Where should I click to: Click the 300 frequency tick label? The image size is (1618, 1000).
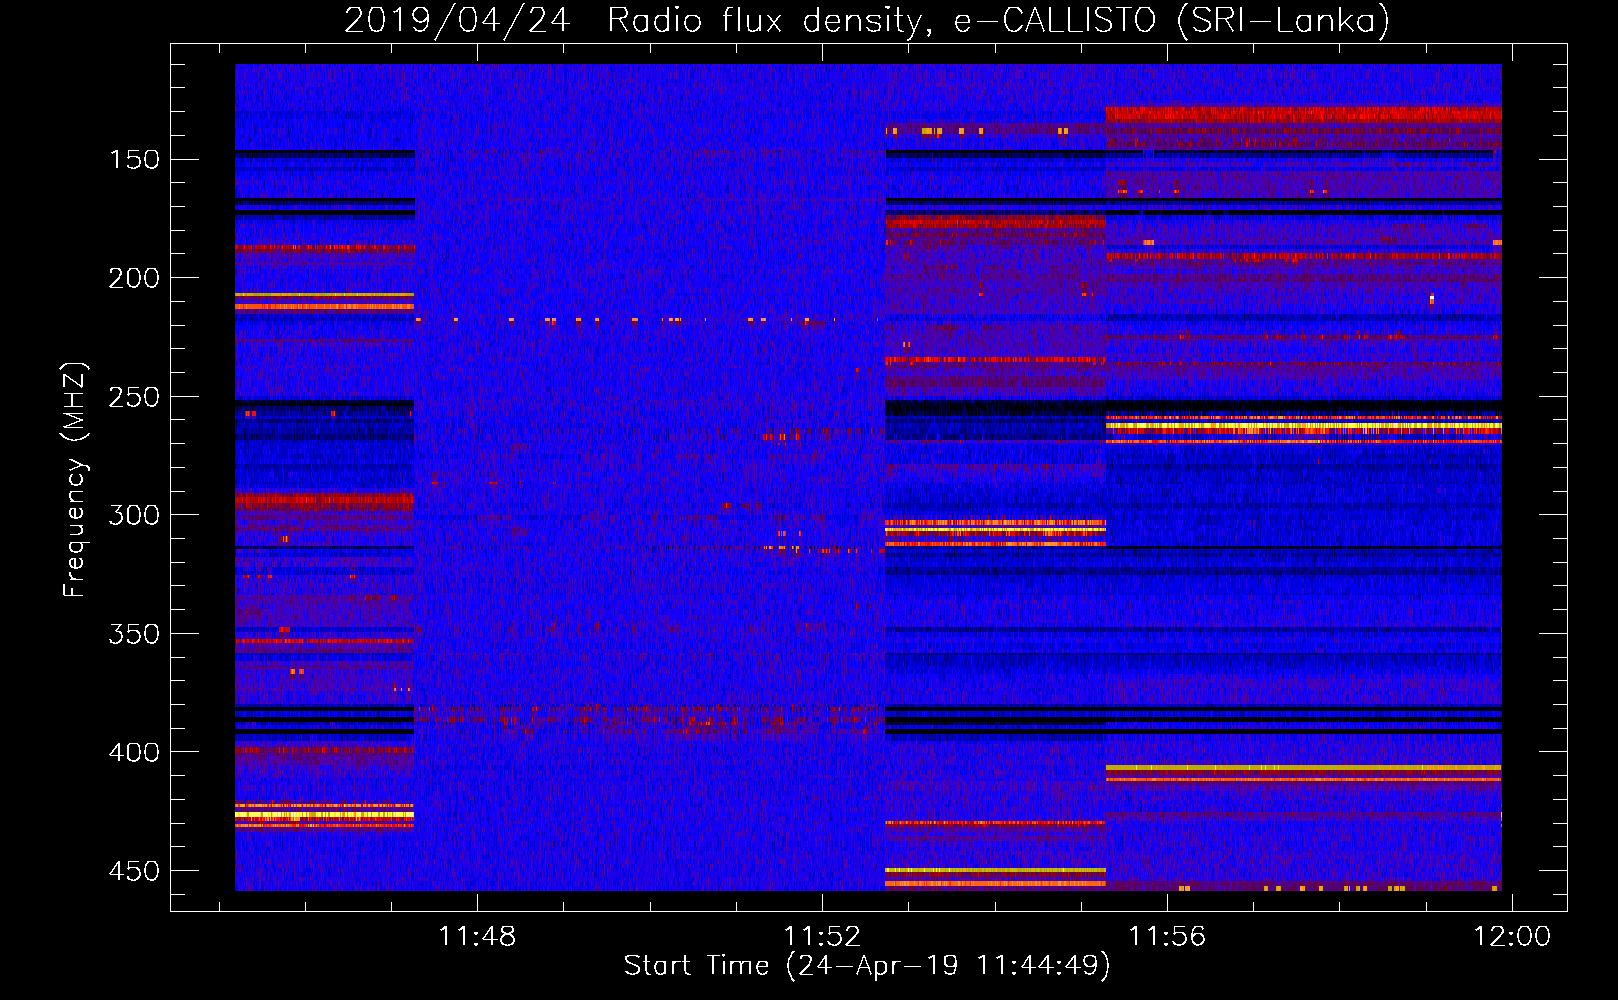pyautogui.click(x=134, y=515)
